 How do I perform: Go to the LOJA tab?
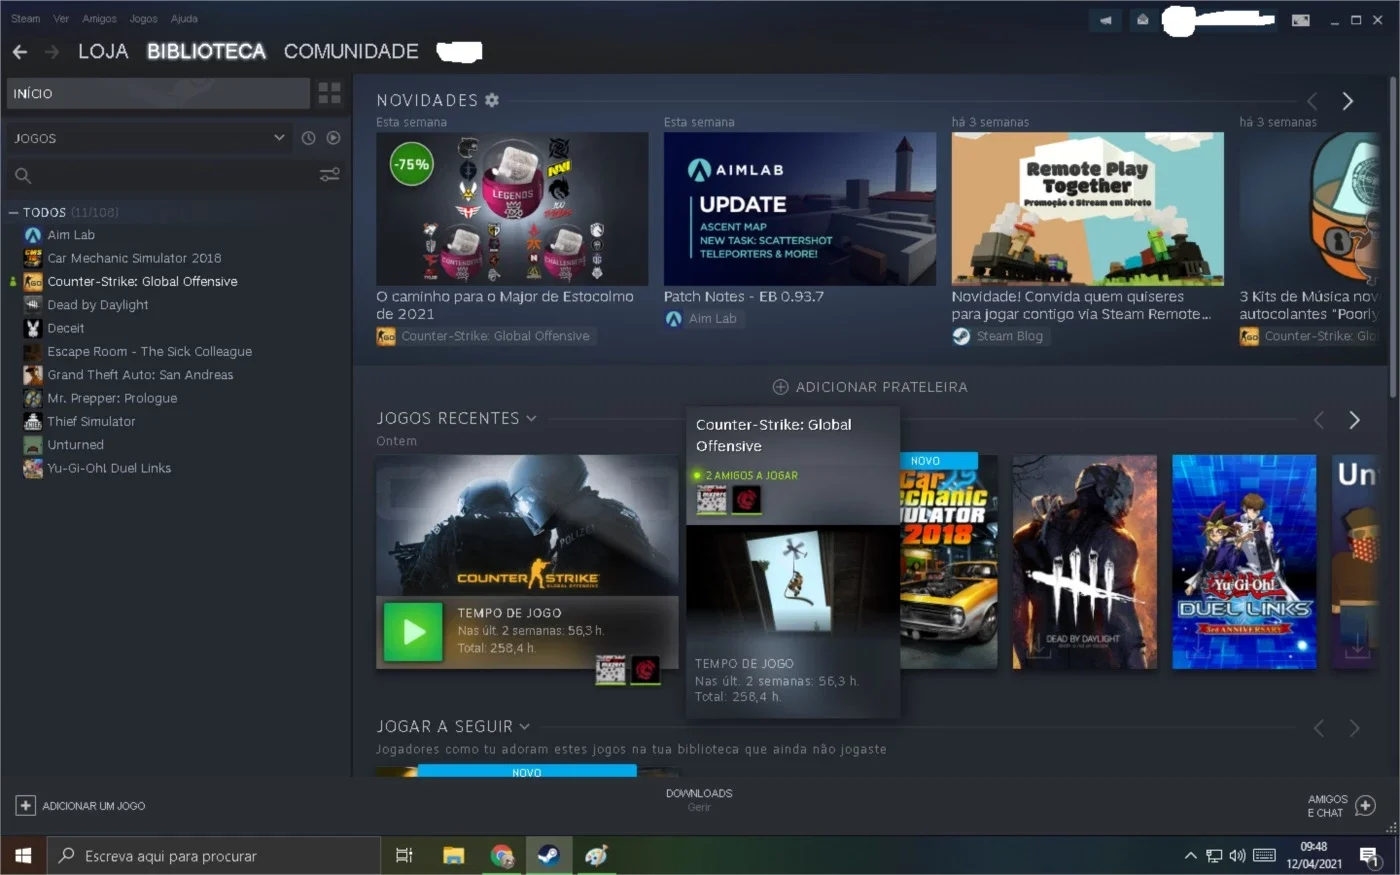(x=103, y=51)
